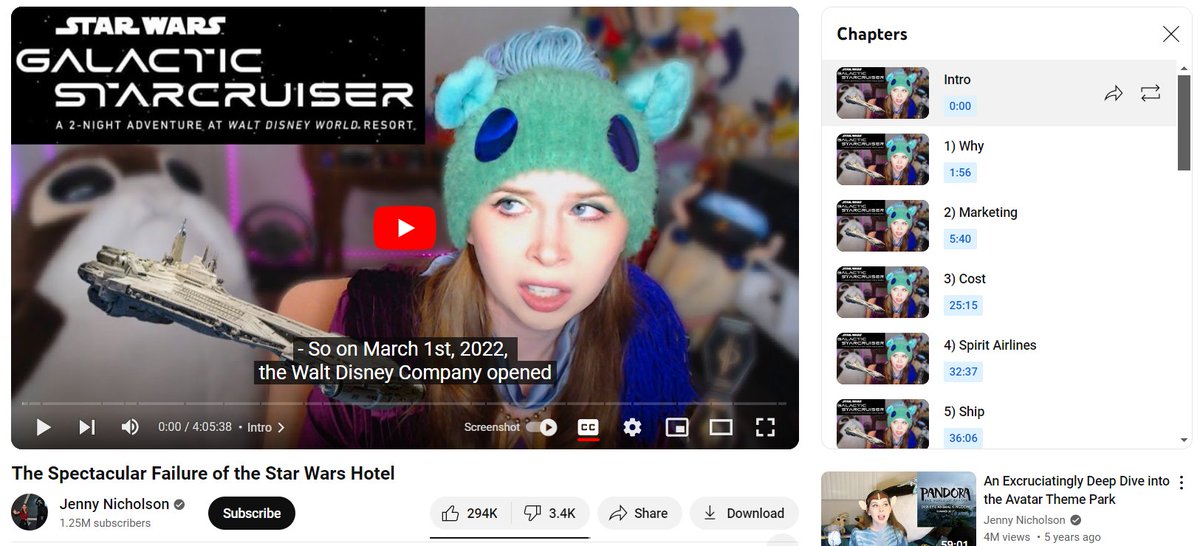Expand the Intro chapter chevron in player
The width and height of the screenshot is (1200, 546).
click(x=281, y=427)
